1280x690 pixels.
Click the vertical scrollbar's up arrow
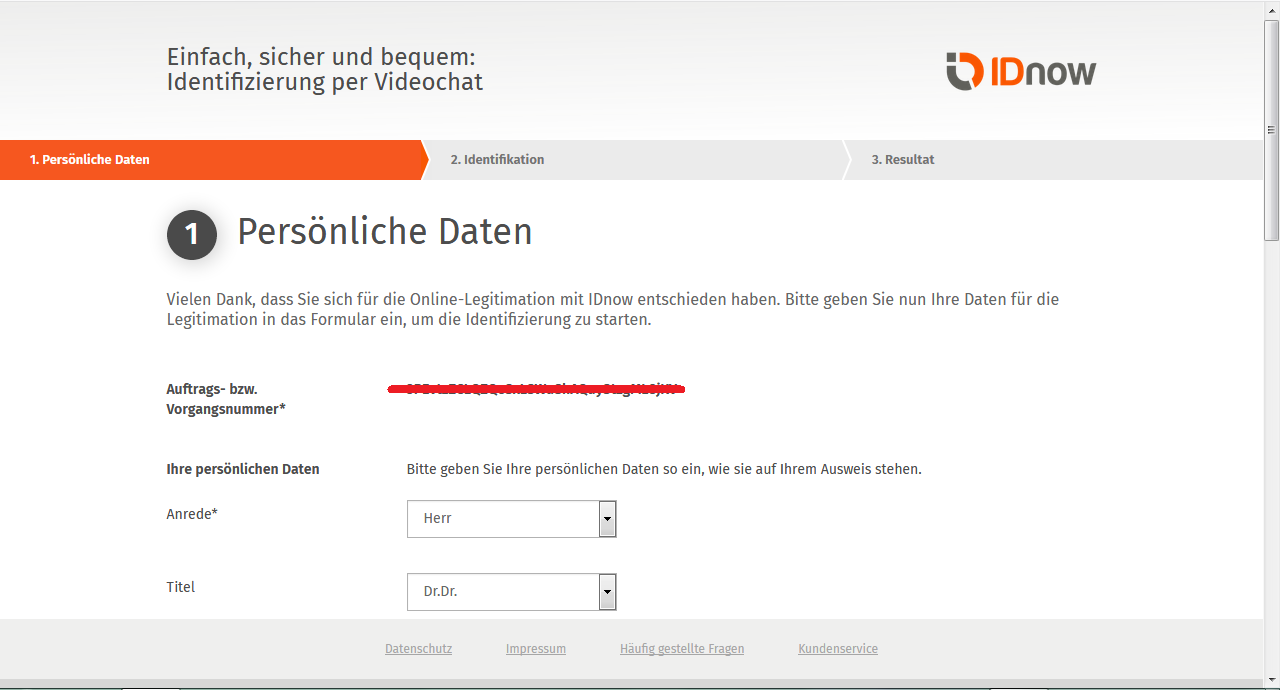coord(1272,7)
